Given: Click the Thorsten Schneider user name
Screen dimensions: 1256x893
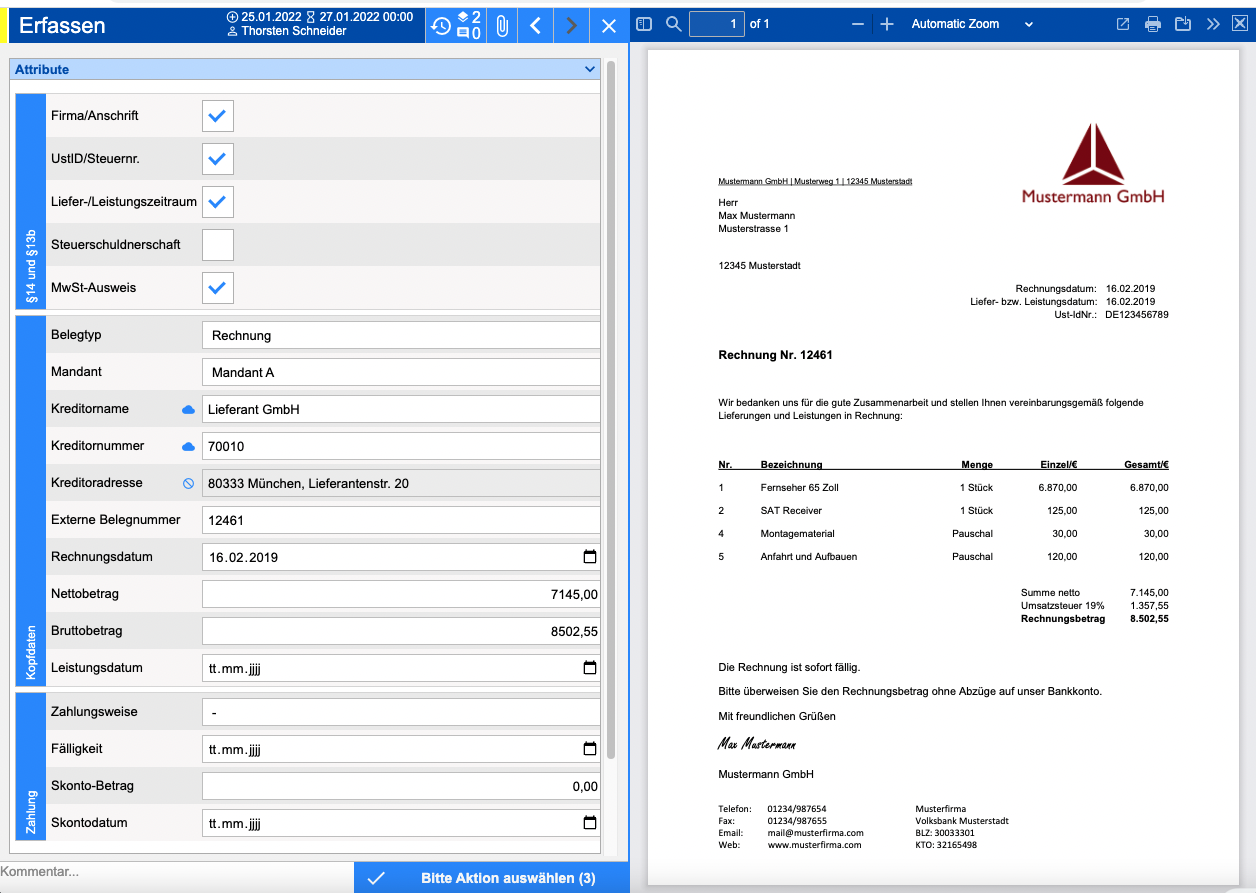Looking at the screenshot, I should (x=294, y=32).
